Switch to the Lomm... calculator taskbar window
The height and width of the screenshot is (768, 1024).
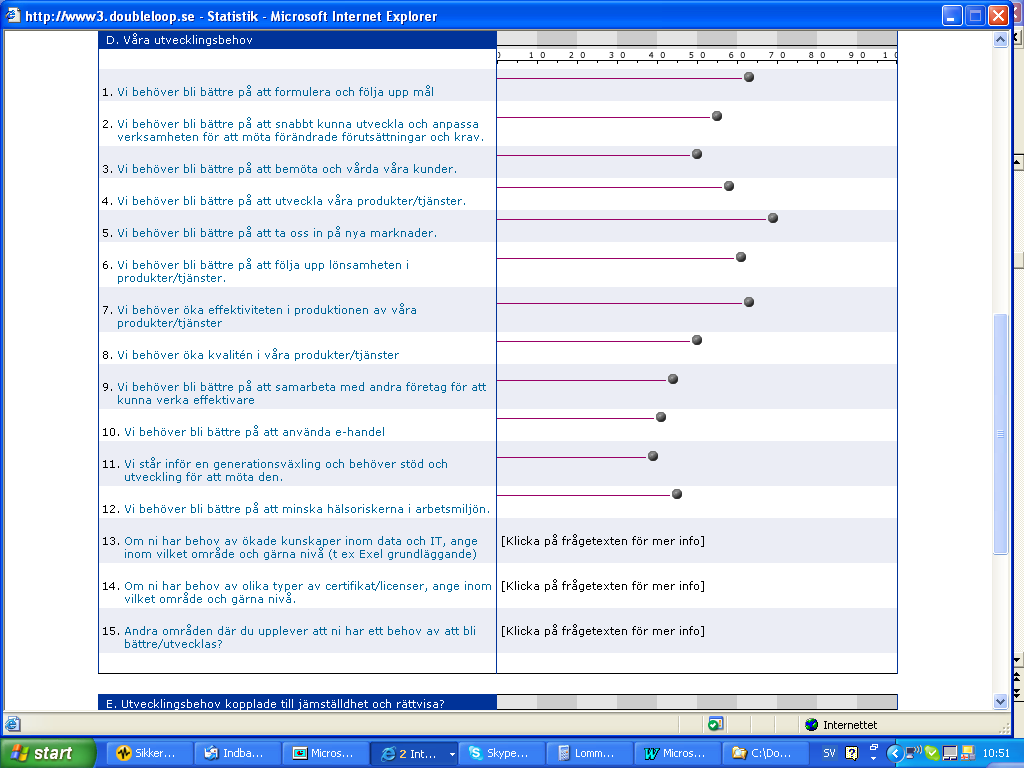590,754
